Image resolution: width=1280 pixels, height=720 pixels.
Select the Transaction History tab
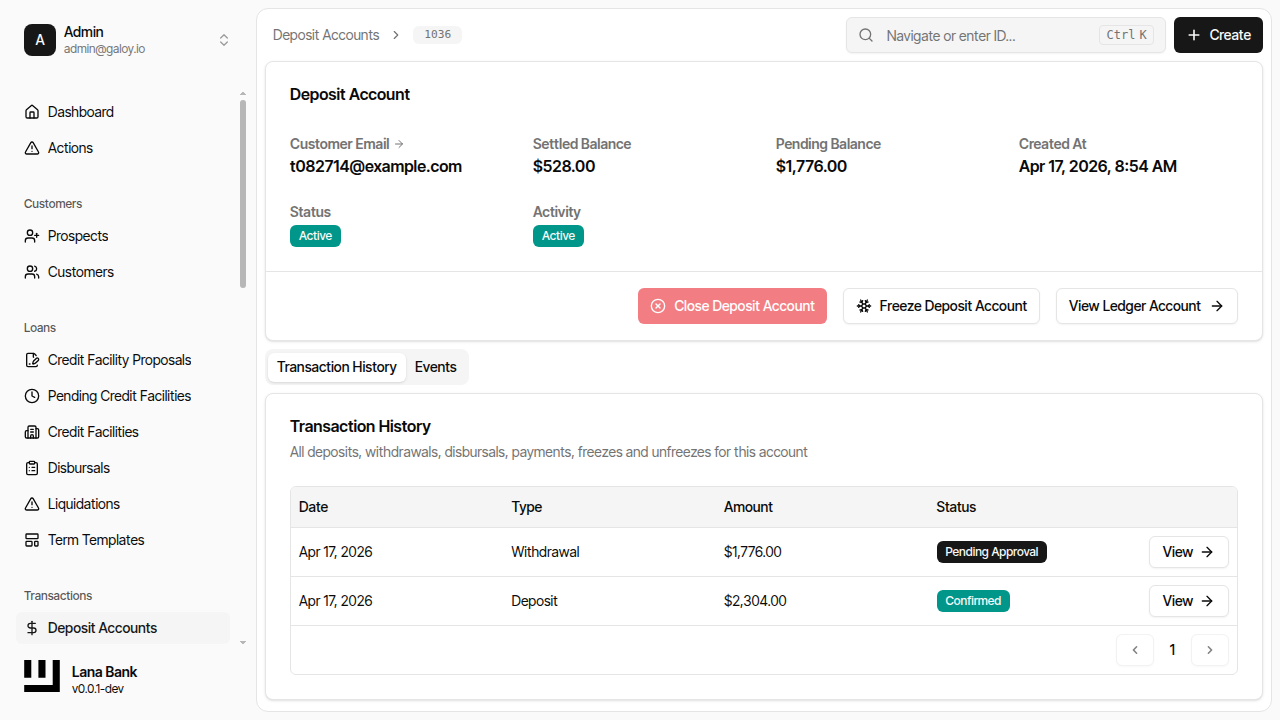coord(336,366)
